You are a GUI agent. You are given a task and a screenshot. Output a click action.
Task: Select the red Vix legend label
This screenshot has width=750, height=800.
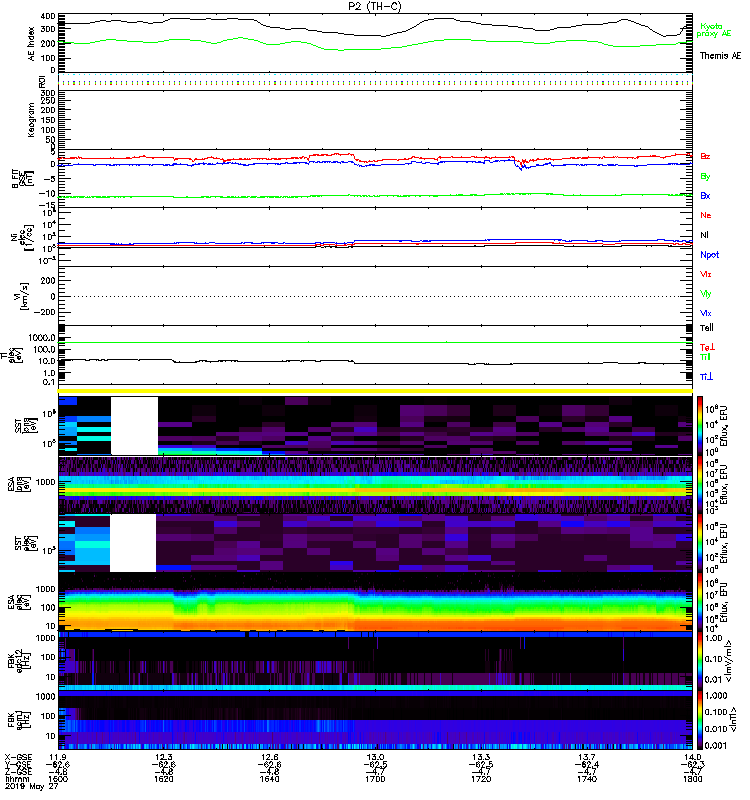click(706, 274)
